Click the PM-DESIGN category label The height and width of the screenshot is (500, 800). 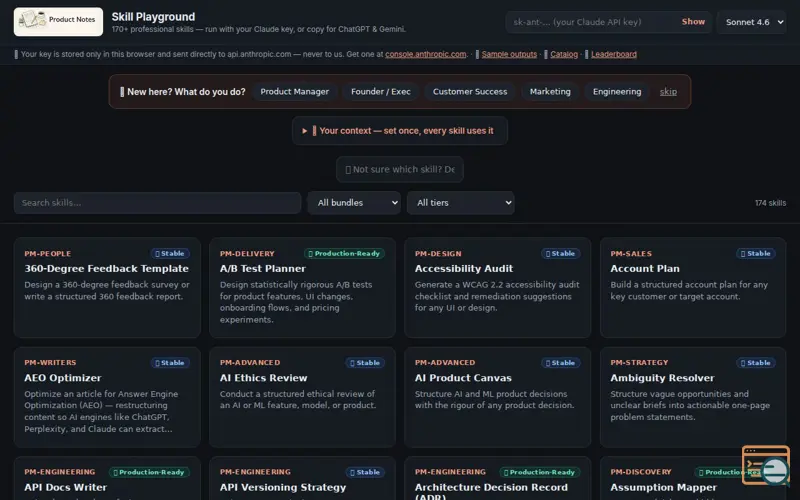pos(438,254)
